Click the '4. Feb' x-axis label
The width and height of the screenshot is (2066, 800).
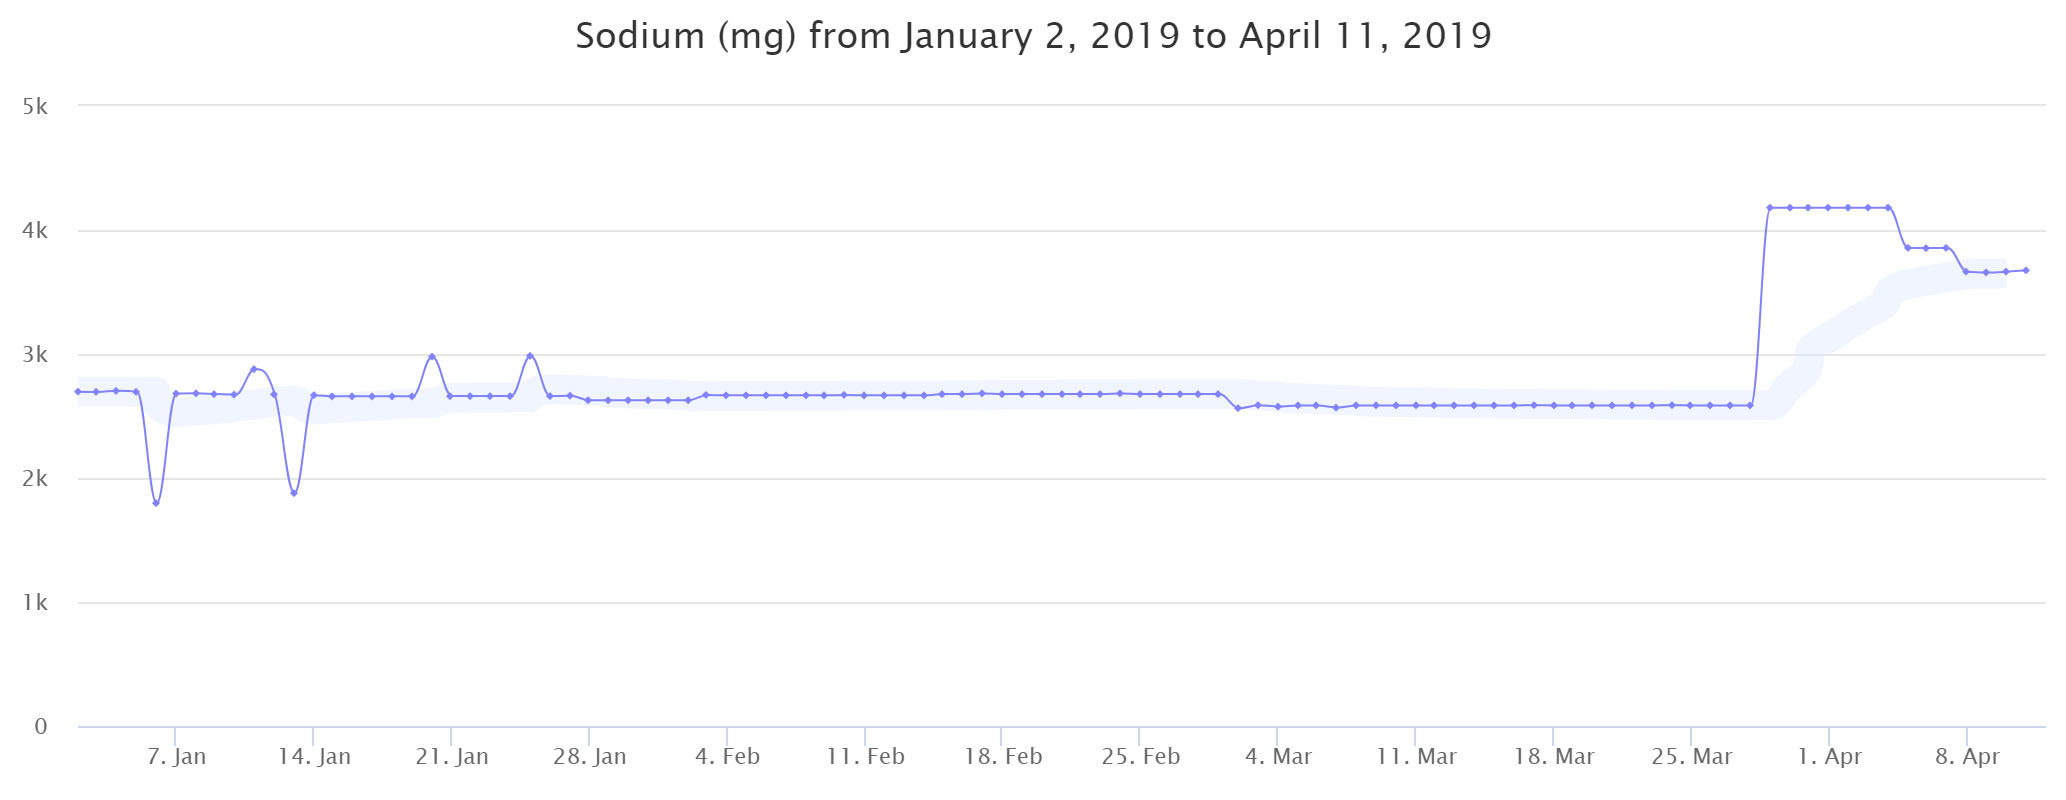point(727,757)
